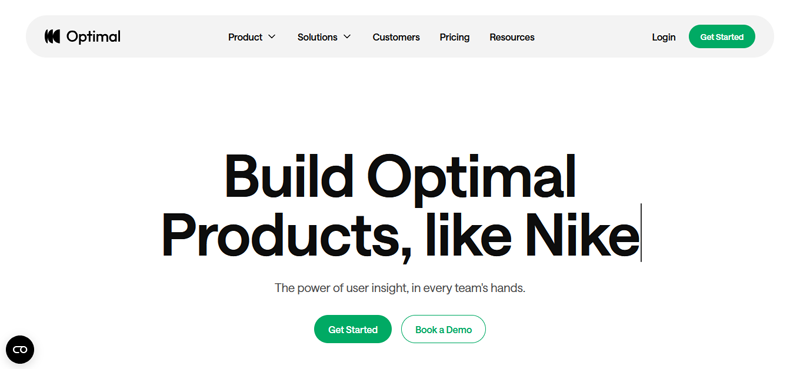
Task: Click Get Started in the navigation bar
Action: [x=721, y=37]
